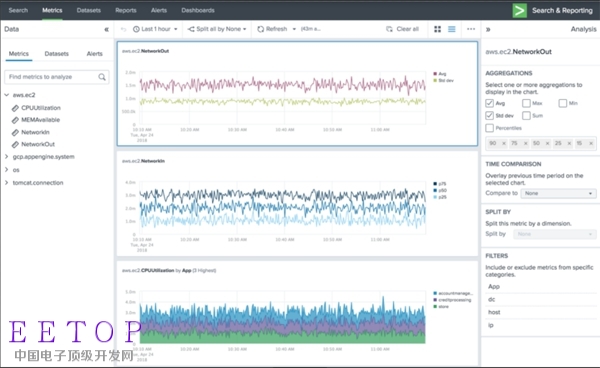Open the Split all by None dropdown
Image resolution: width=600 pixels, height=368 pixels.
point(217,29)
